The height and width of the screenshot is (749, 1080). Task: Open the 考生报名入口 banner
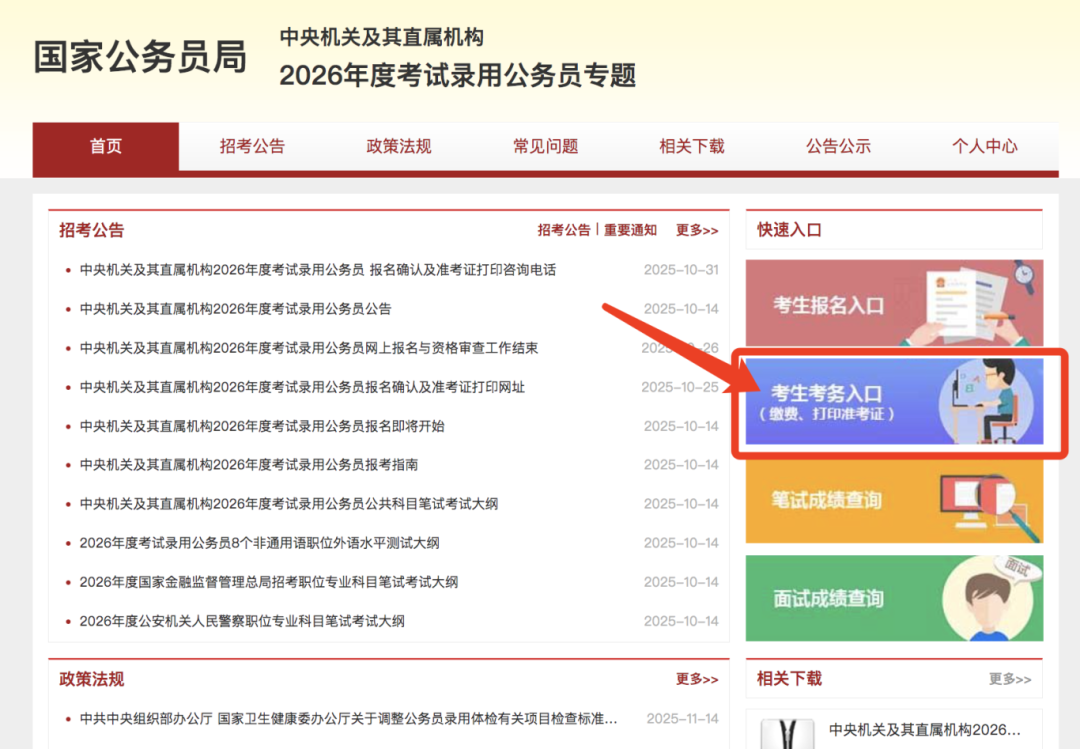tap(893, 304)
